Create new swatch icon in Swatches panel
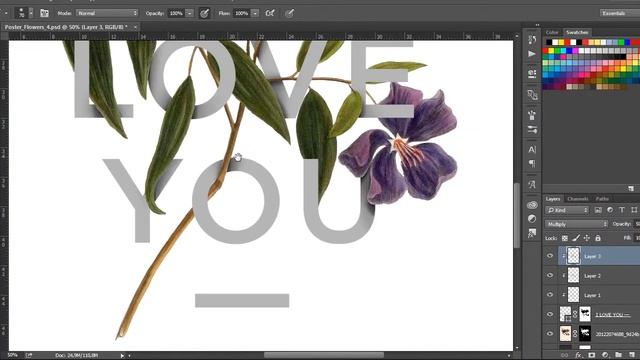Screen dimensions: 640x360 point(631,188)
